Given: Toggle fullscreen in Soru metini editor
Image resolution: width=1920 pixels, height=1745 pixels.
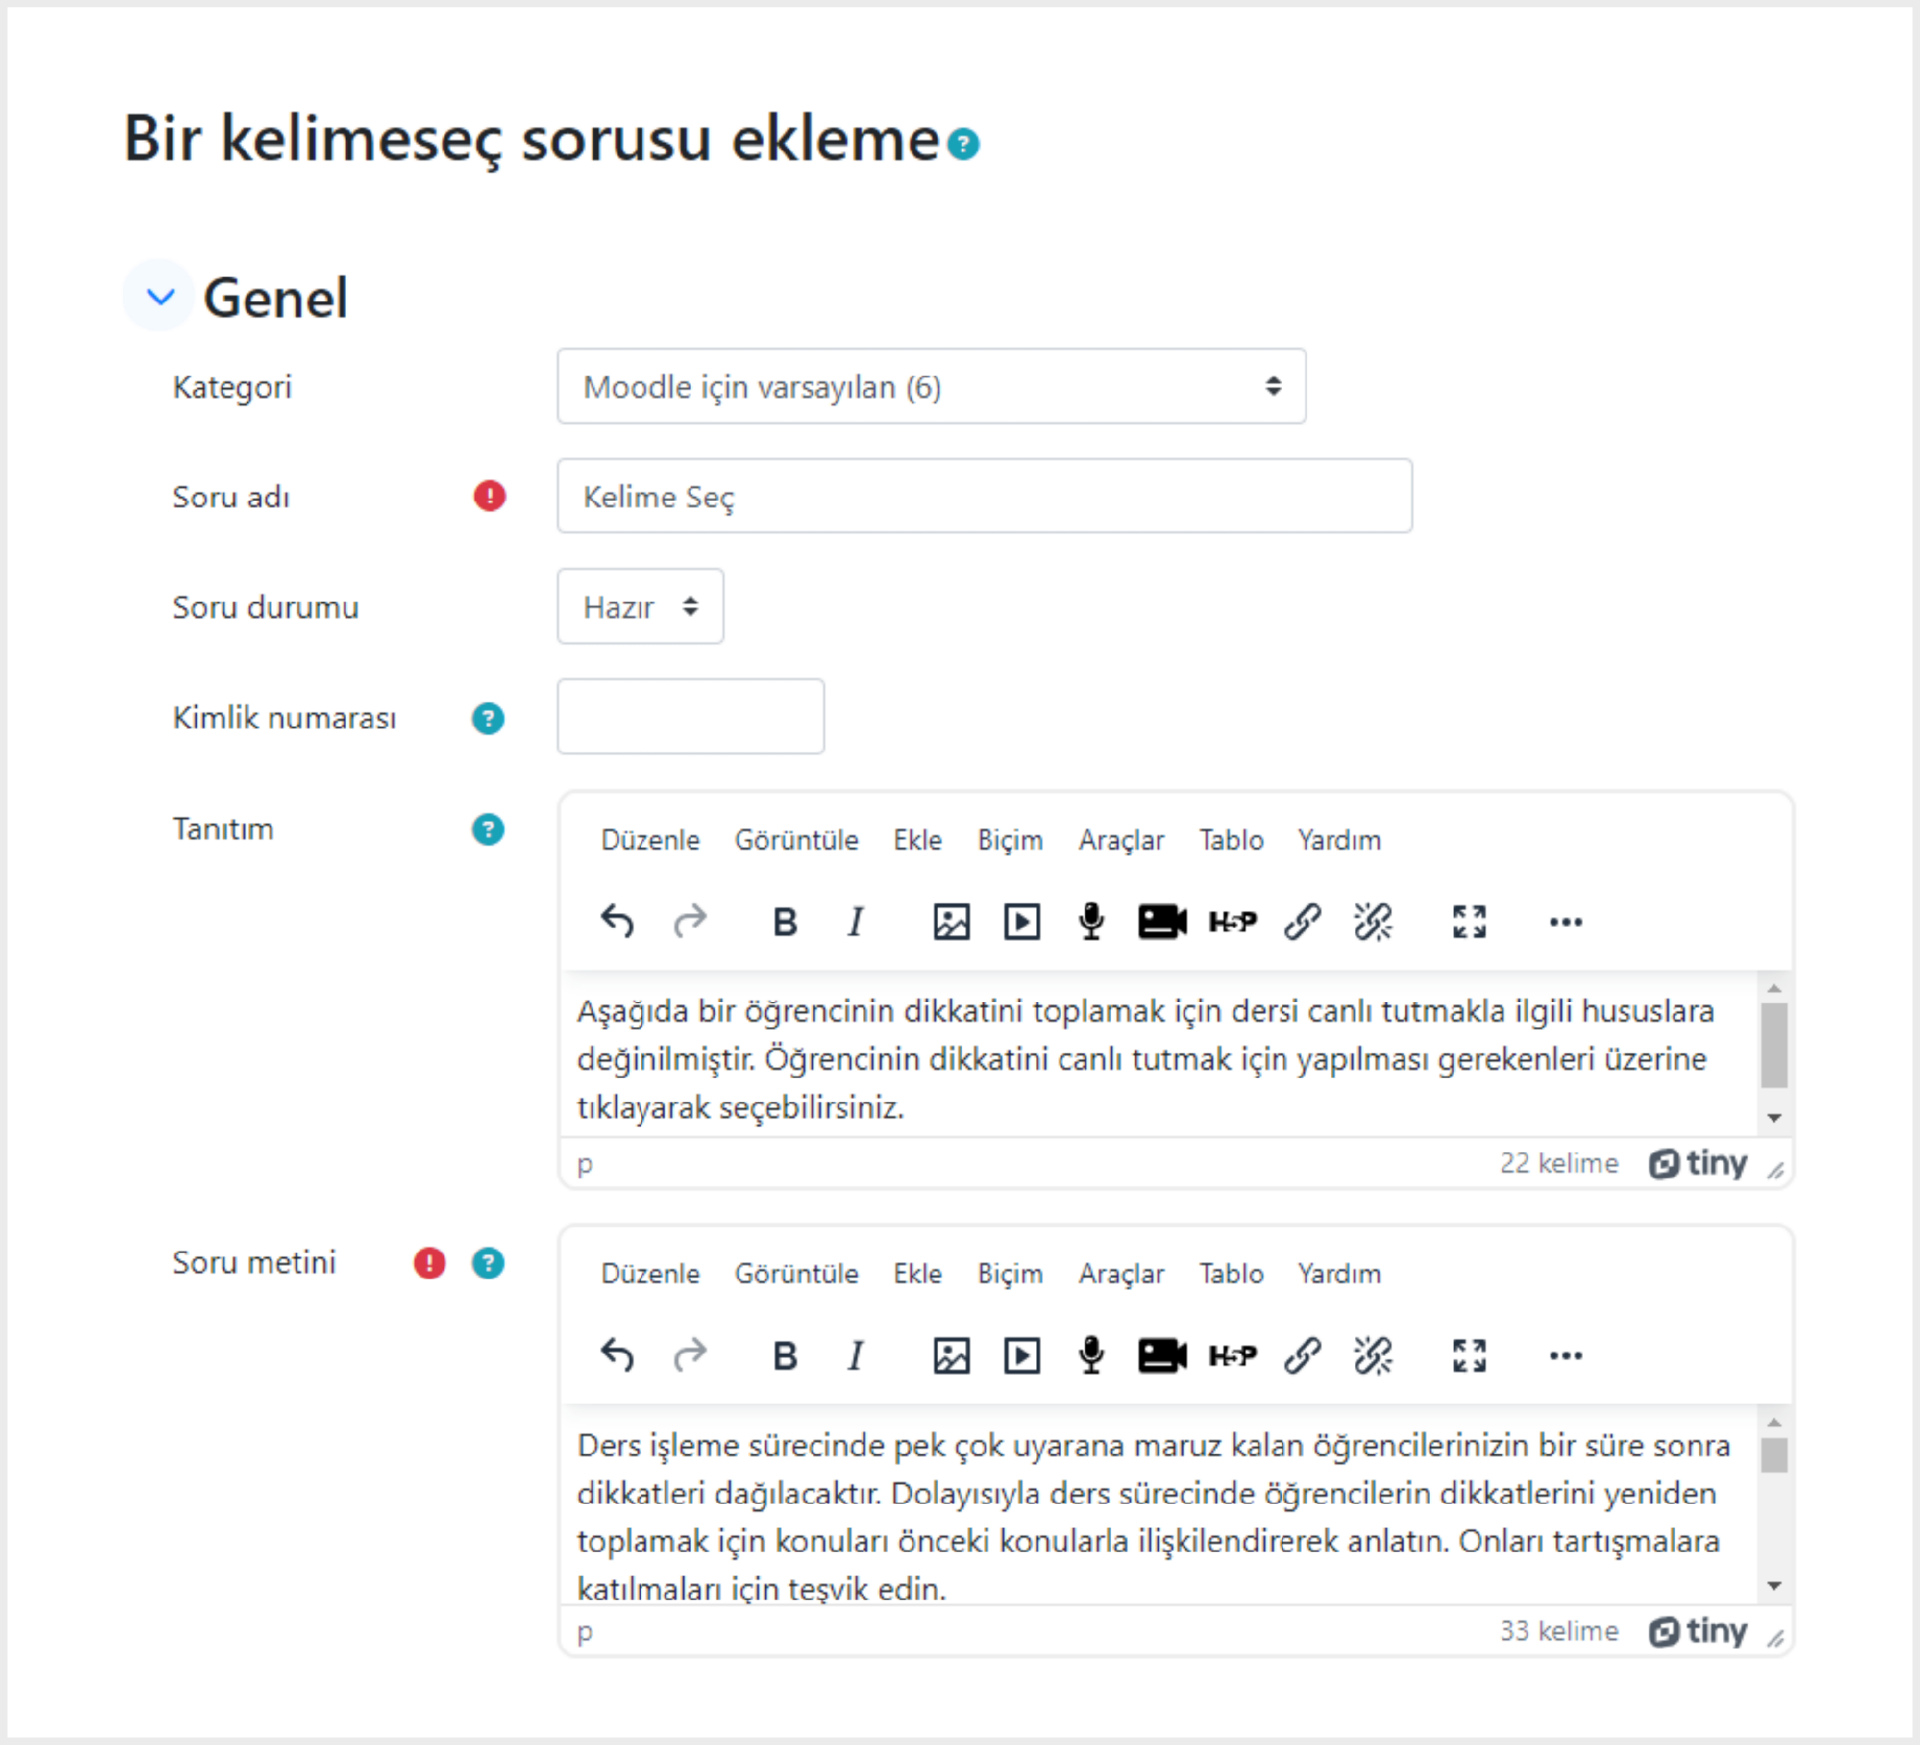Looking at the screenshot, I should pos(1469,1355).
